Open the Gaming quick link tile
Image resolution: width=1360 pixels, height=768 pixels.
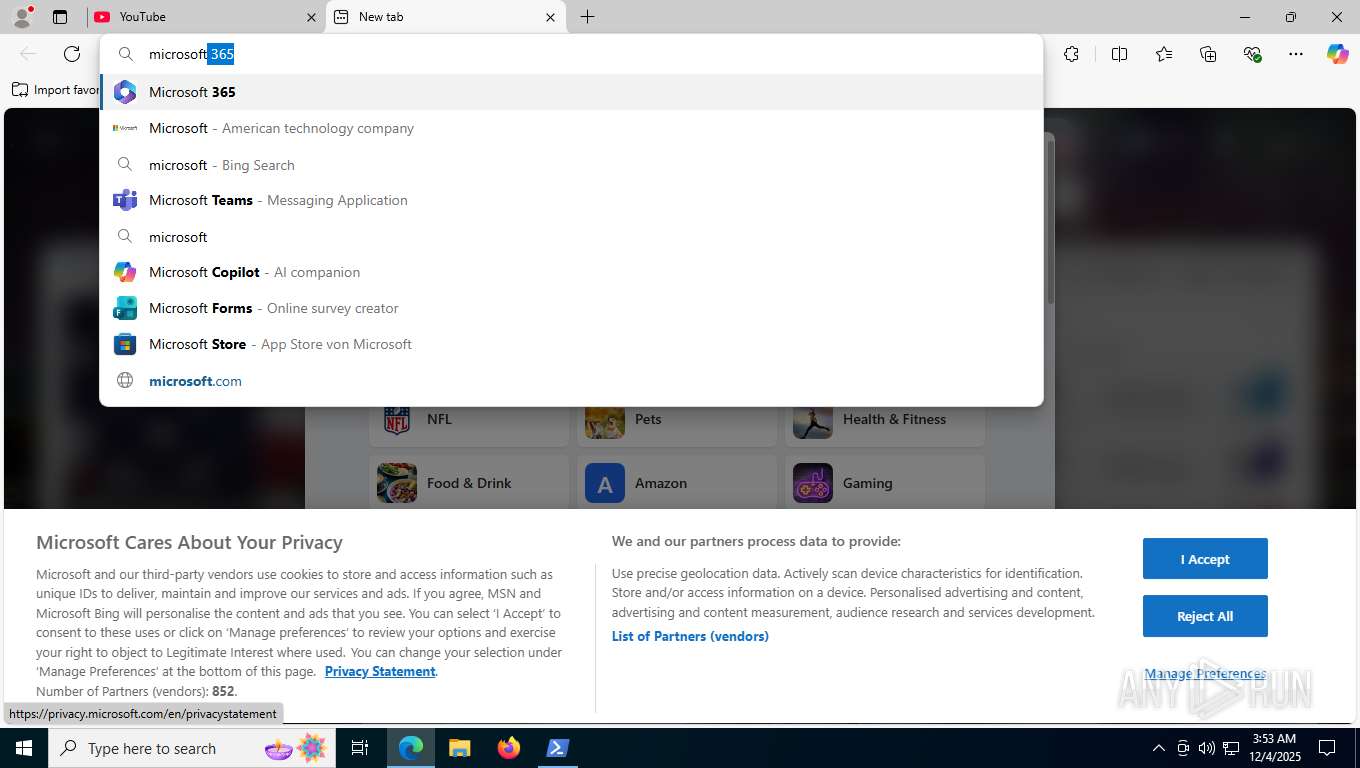tap(885, 483)
